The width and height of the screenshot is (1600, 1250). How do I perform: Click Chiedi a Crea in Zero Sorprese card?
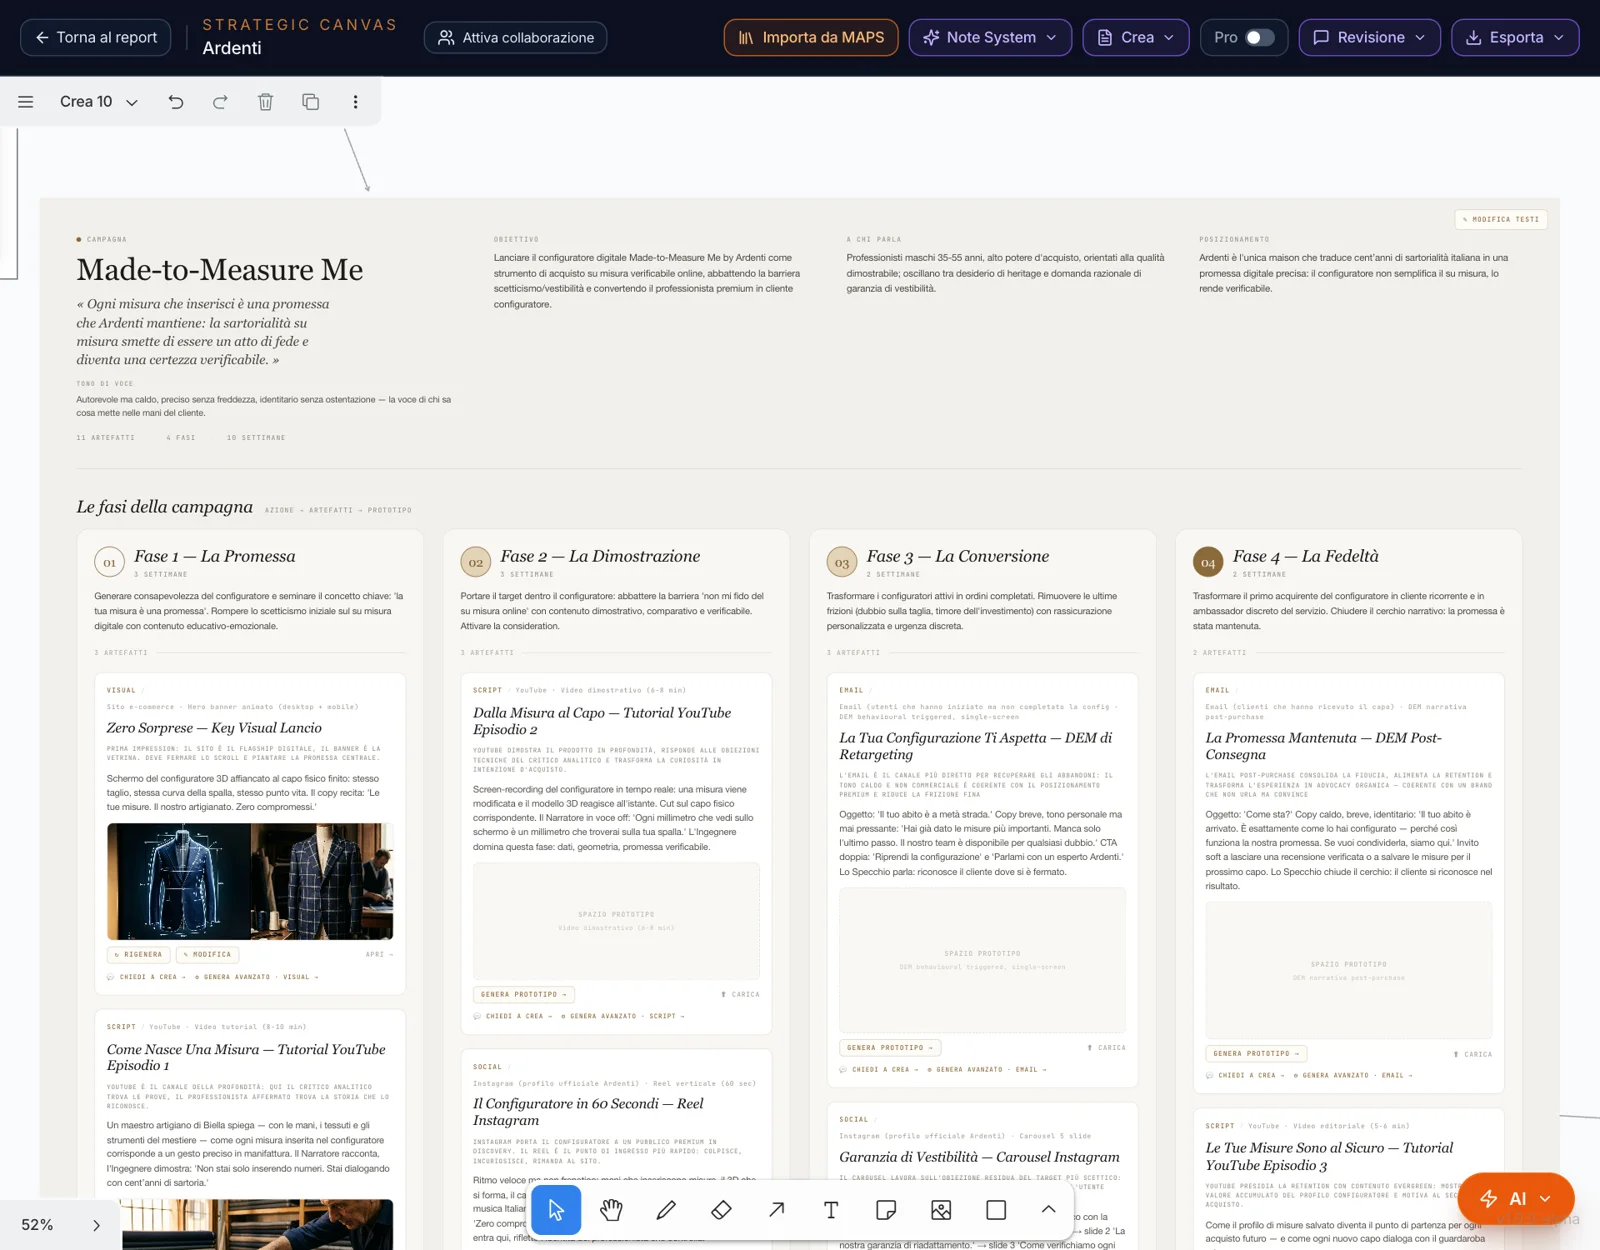click(147, 977)
